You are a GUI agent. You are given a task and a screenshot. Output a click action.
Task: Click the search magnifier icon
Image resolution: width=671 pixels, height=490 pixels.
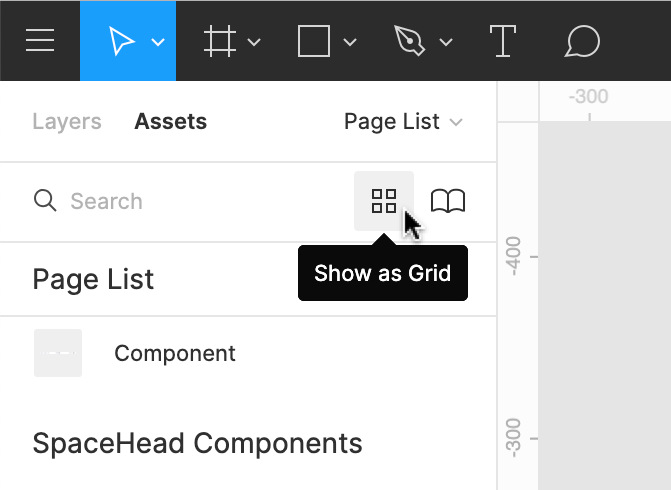tap(45, 201)
